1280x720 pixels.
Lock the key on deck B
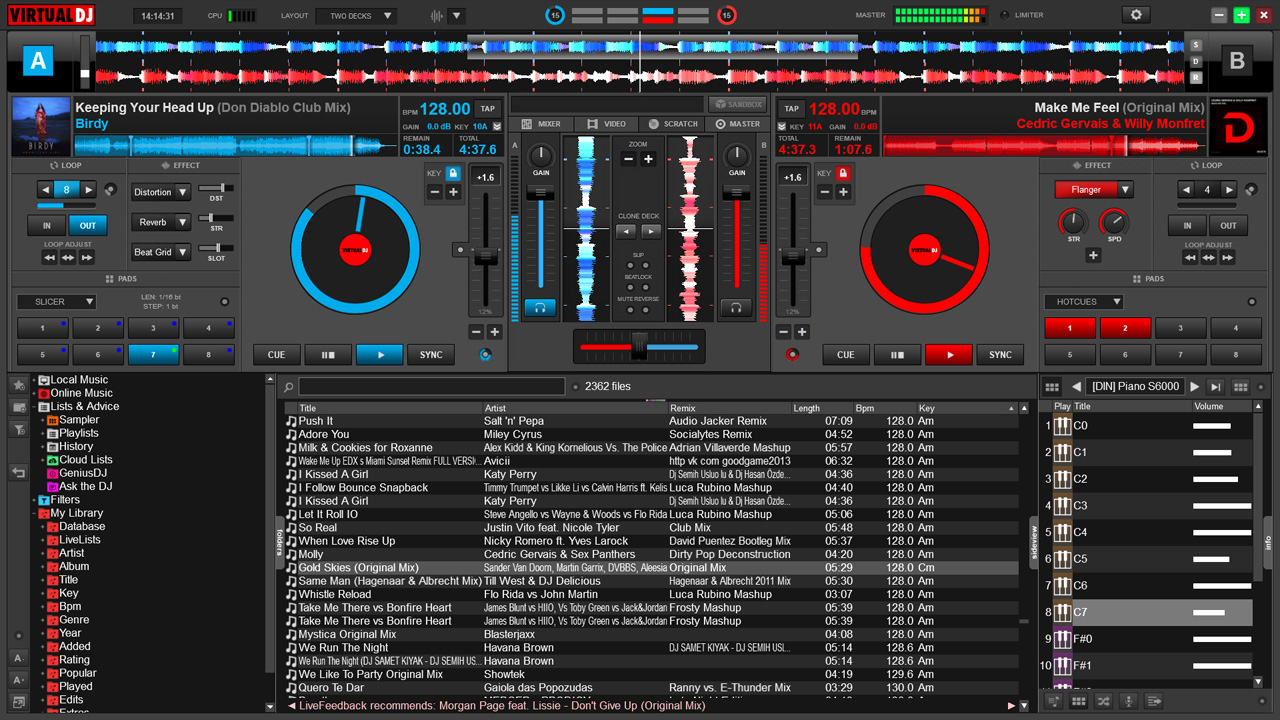pos(843,173)
